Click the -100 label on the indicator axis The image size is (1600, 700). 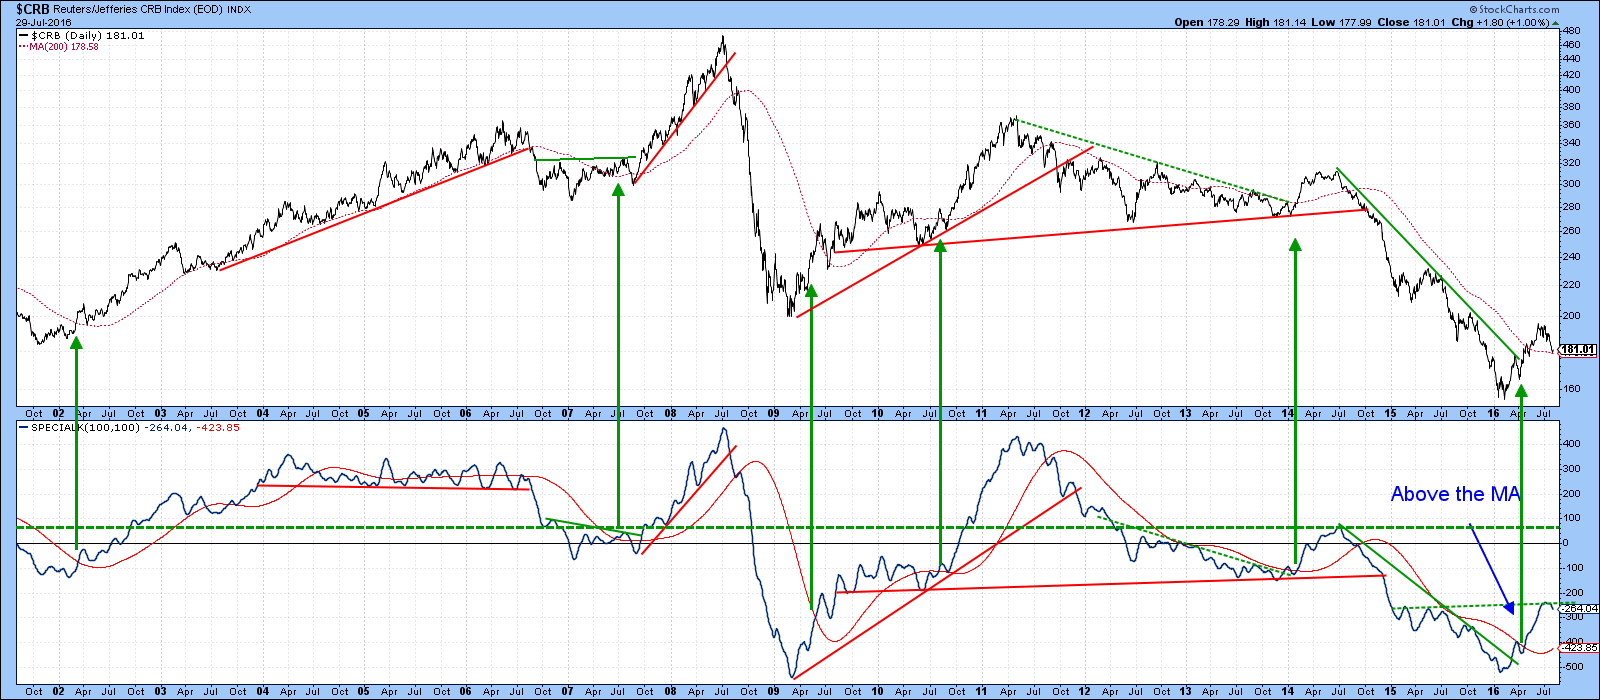point(1572,568)
